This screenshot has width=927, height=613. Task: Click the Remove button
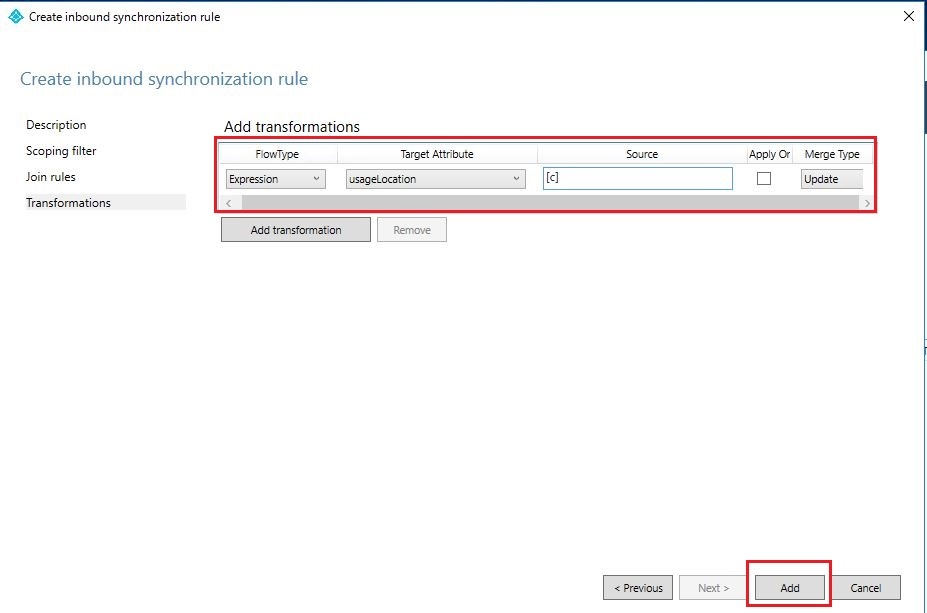(x=411, y=230)
